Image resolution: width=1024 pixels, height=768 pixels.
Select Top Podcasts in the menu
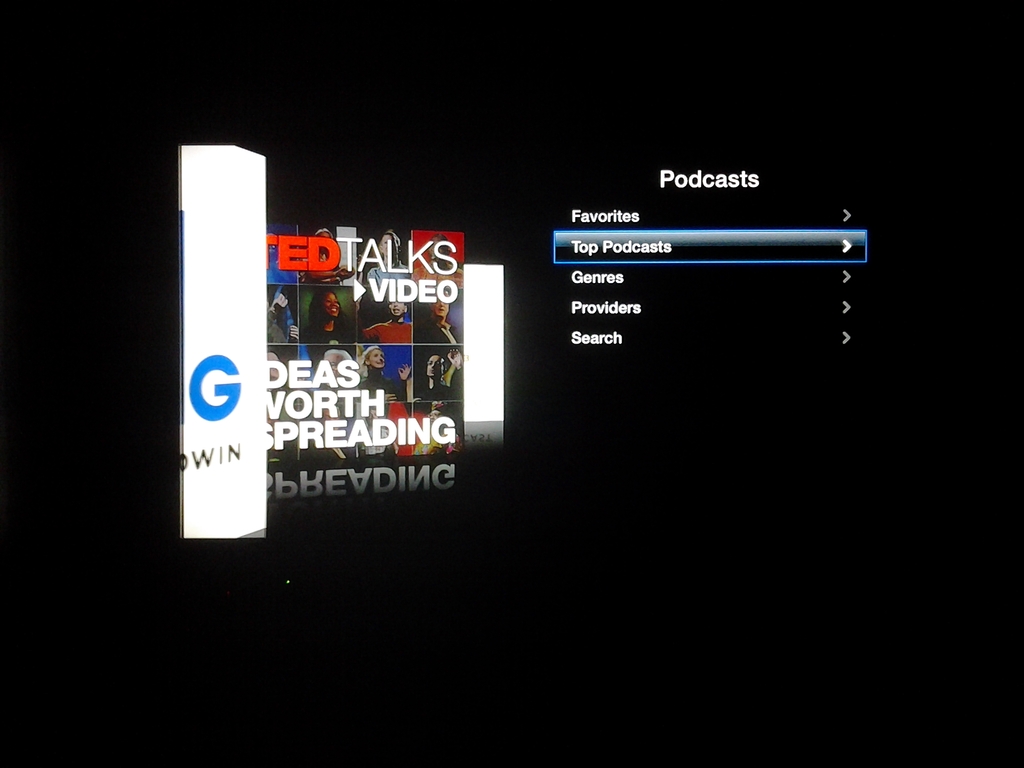(710, 246)
